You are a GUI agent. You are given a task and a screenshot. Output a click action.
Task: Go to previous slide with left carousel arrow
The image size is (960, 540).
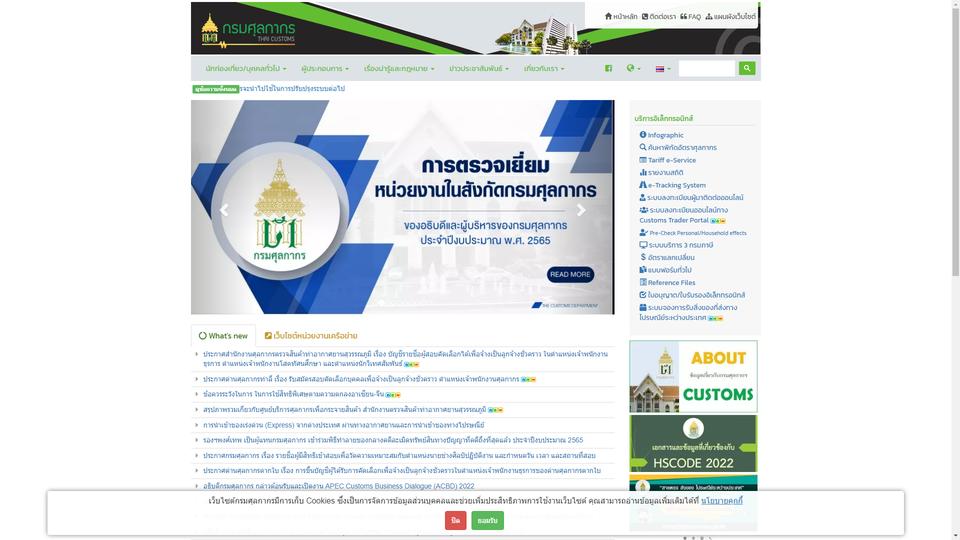point(224,210)
